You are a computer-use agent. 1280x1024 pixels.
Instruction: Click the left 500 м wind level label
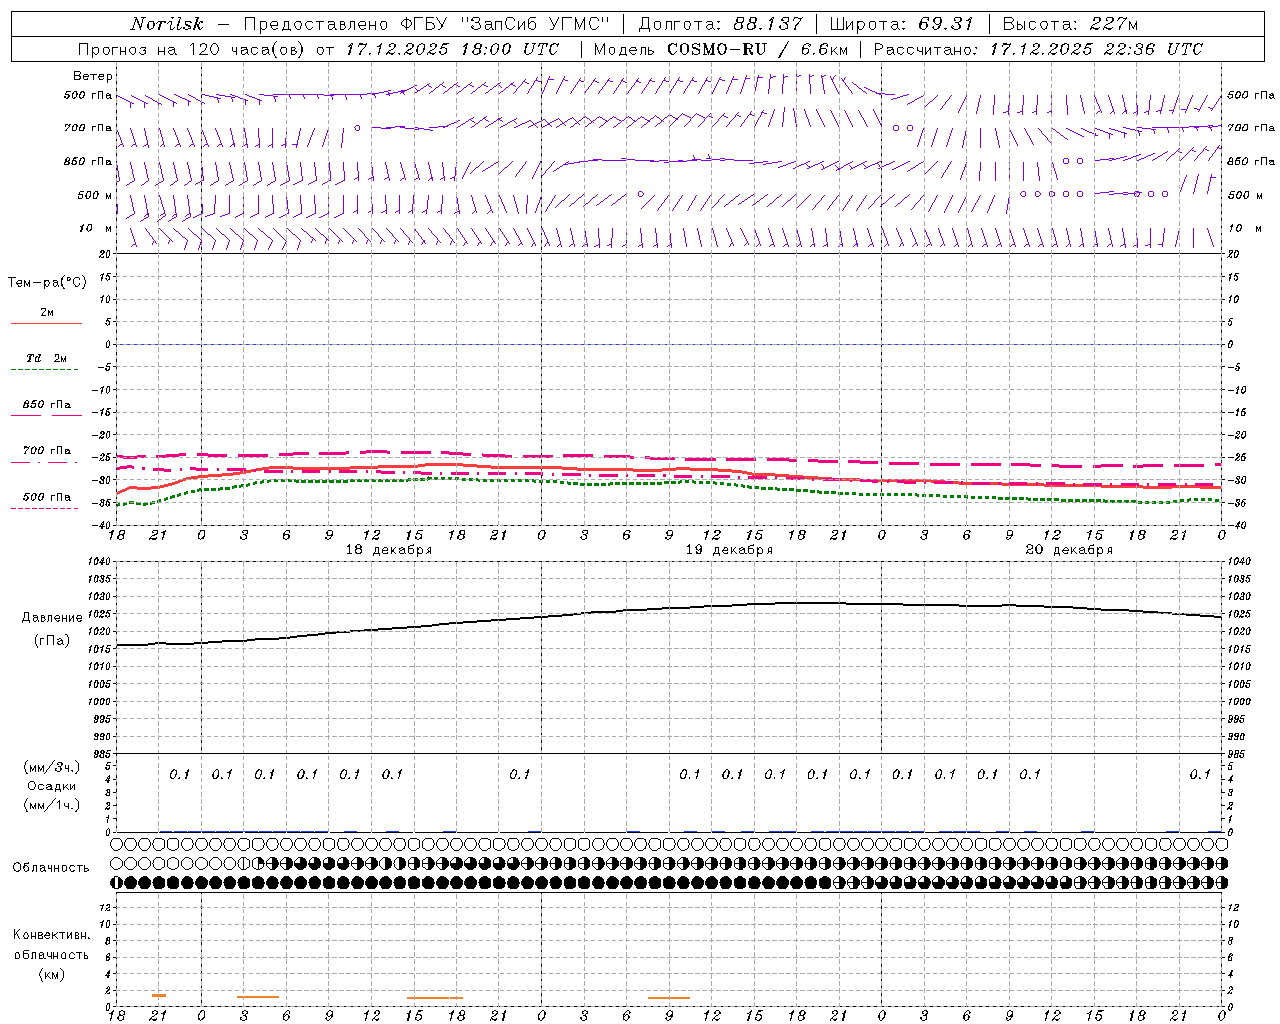click(95, 195)
